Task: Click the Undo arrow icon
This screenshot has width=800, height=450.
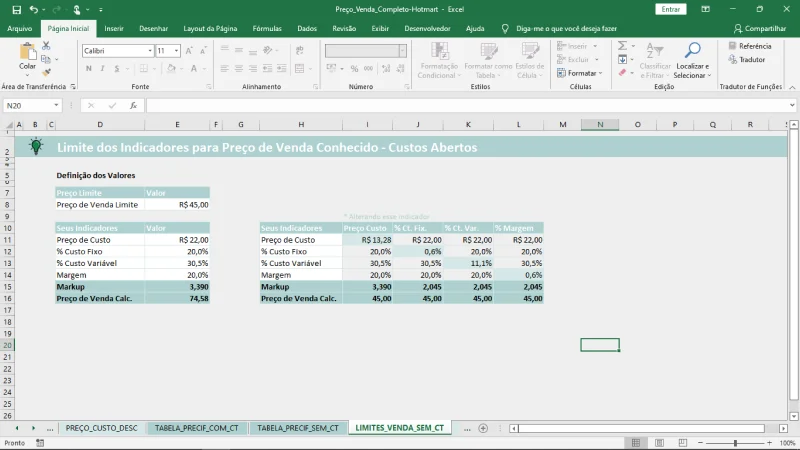Action: (x=33, y=9)
